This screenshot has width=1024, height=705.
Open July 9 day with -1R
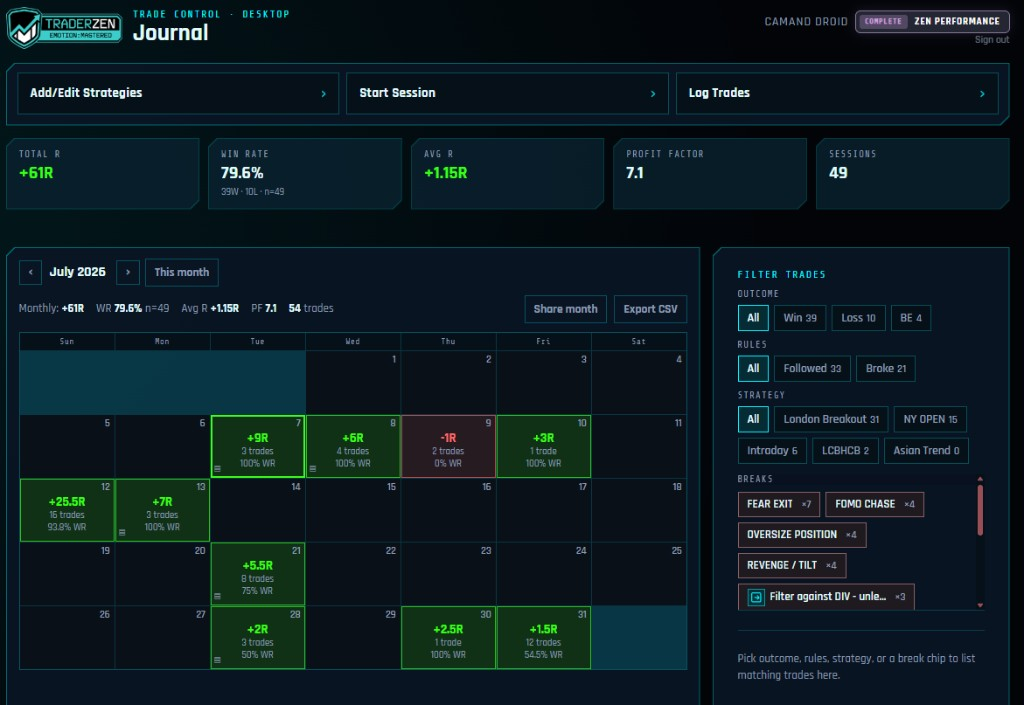pos(449,446)
